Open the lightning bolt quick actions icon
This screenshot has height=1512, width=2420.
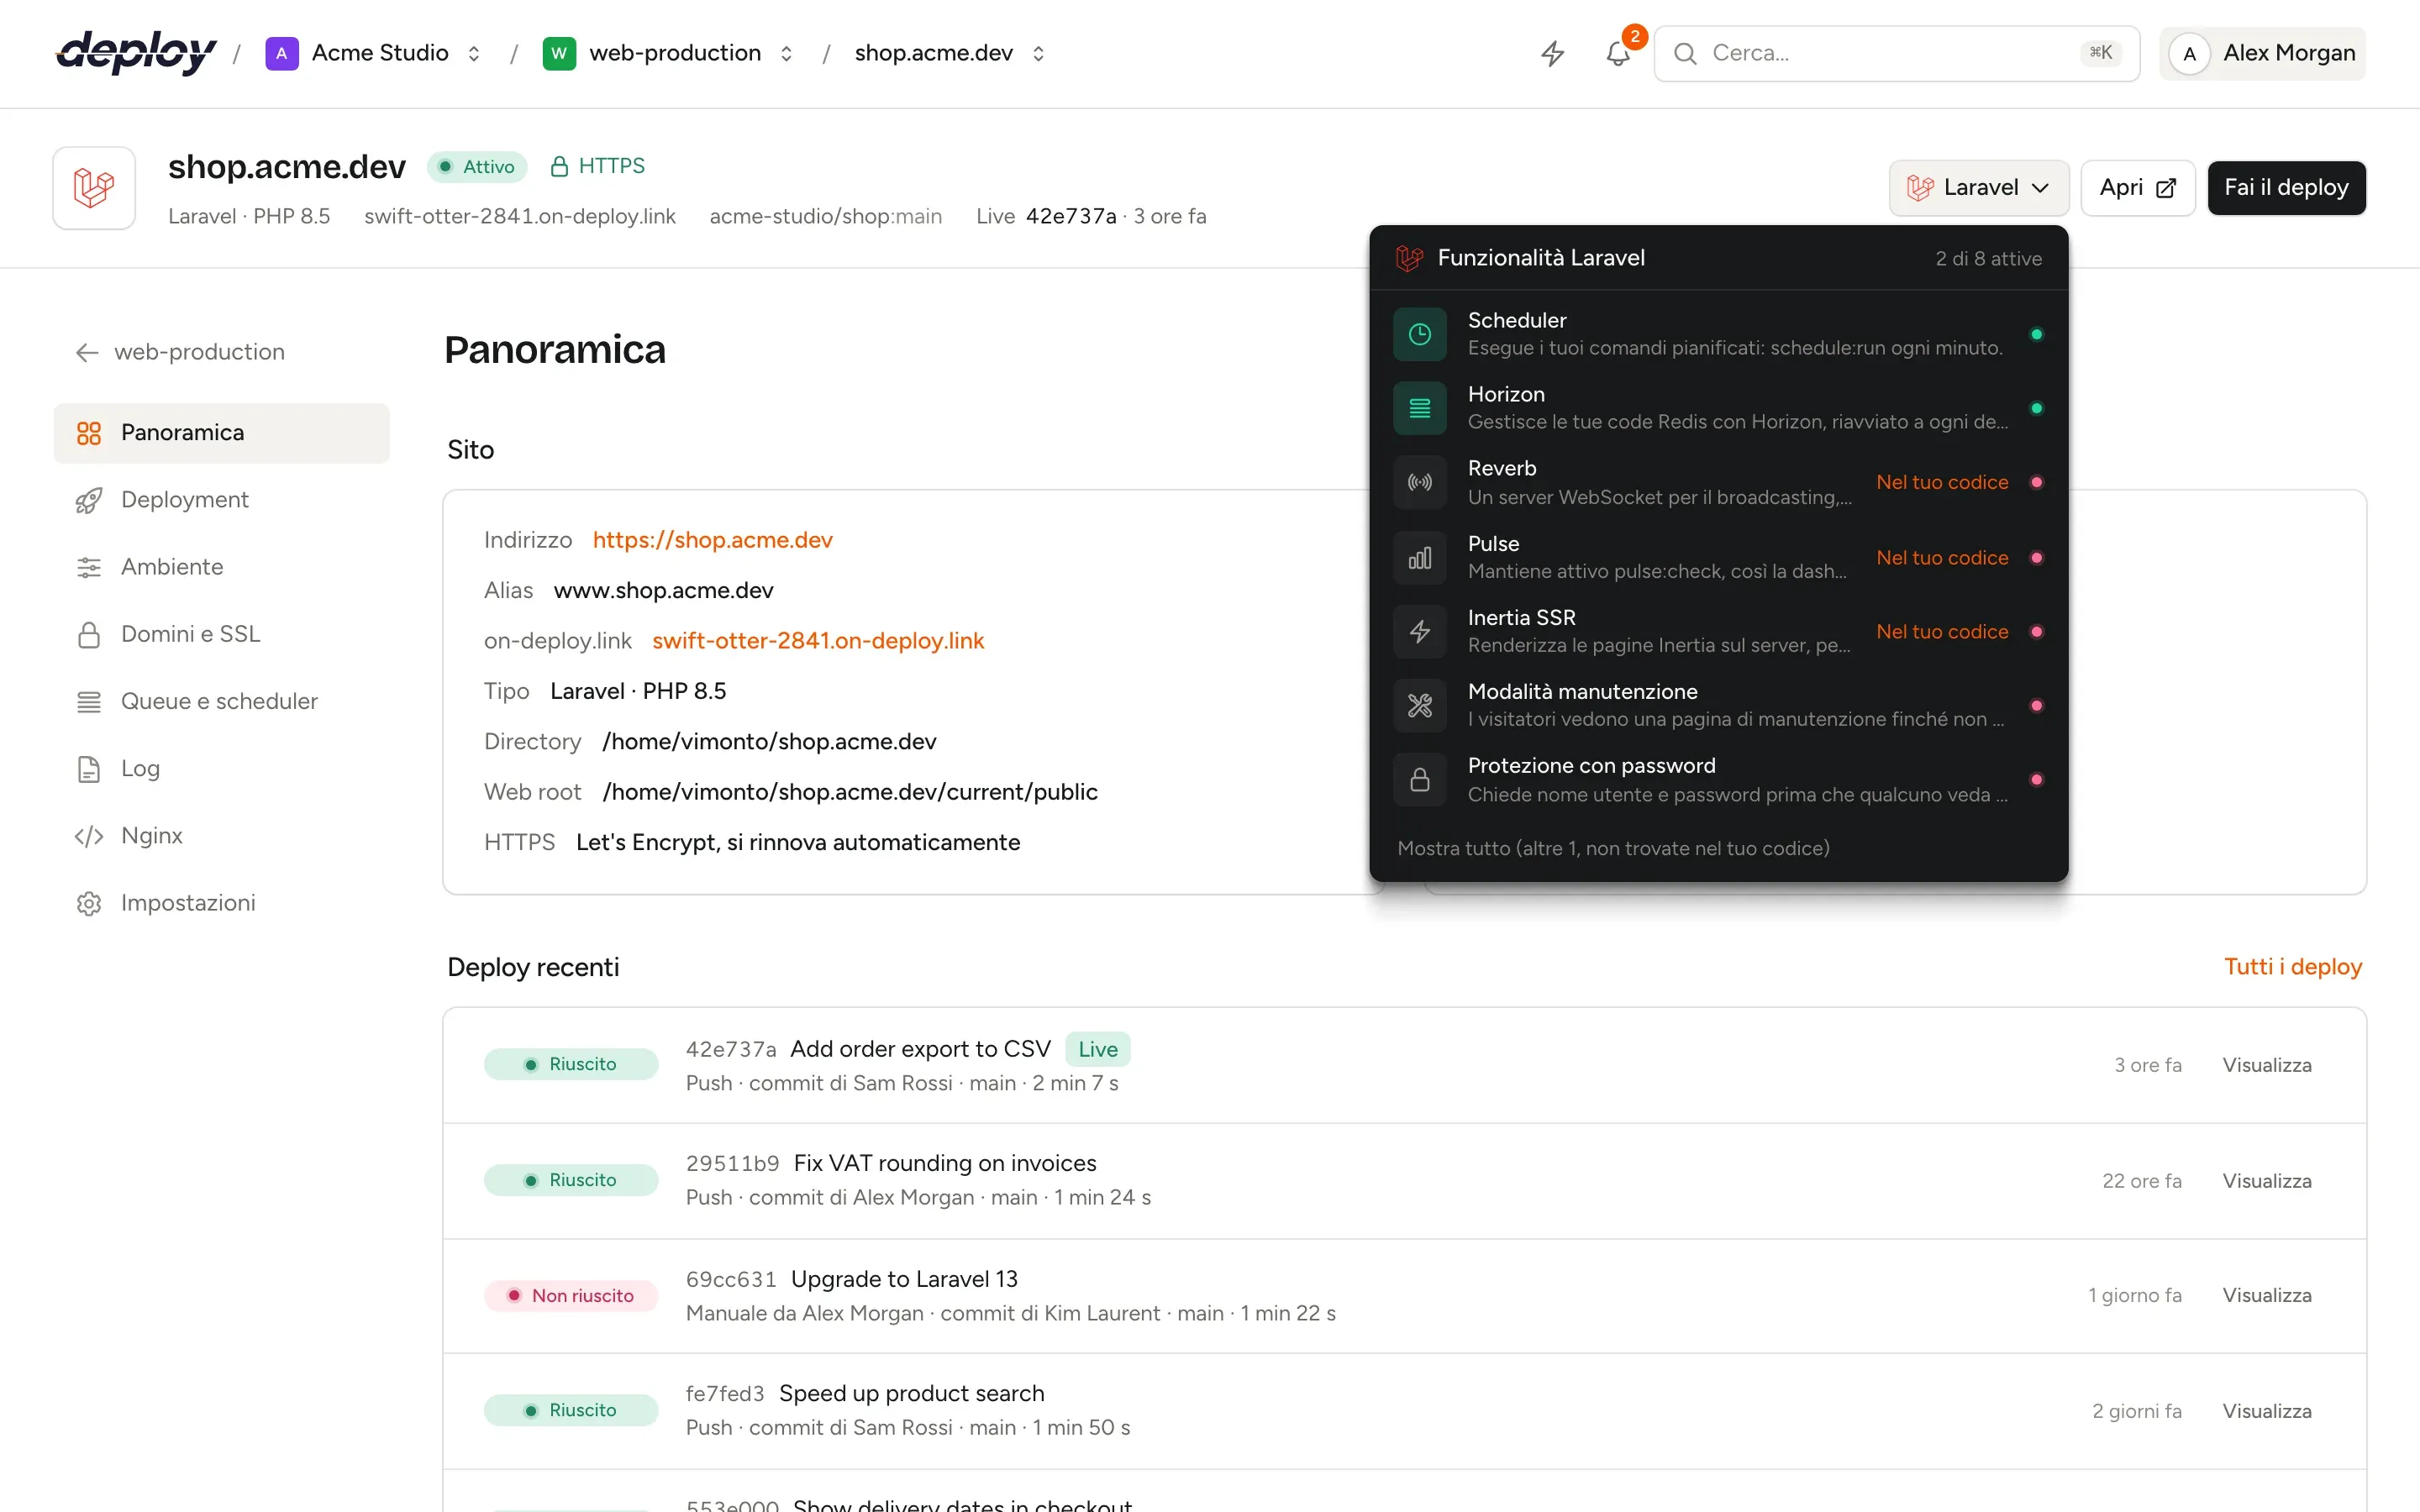point(1552,53)
